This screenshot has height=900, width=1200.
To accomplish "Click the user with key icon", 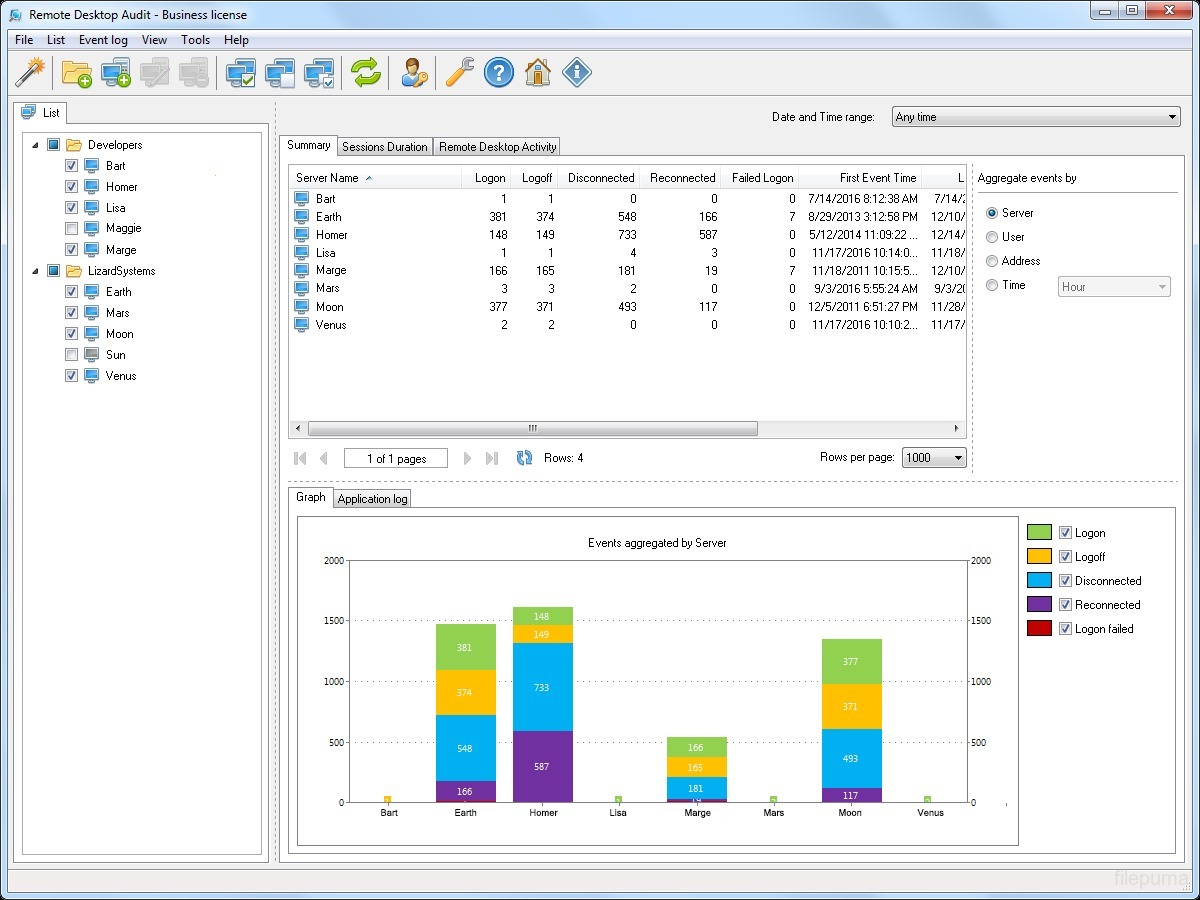I will point(414,73).
